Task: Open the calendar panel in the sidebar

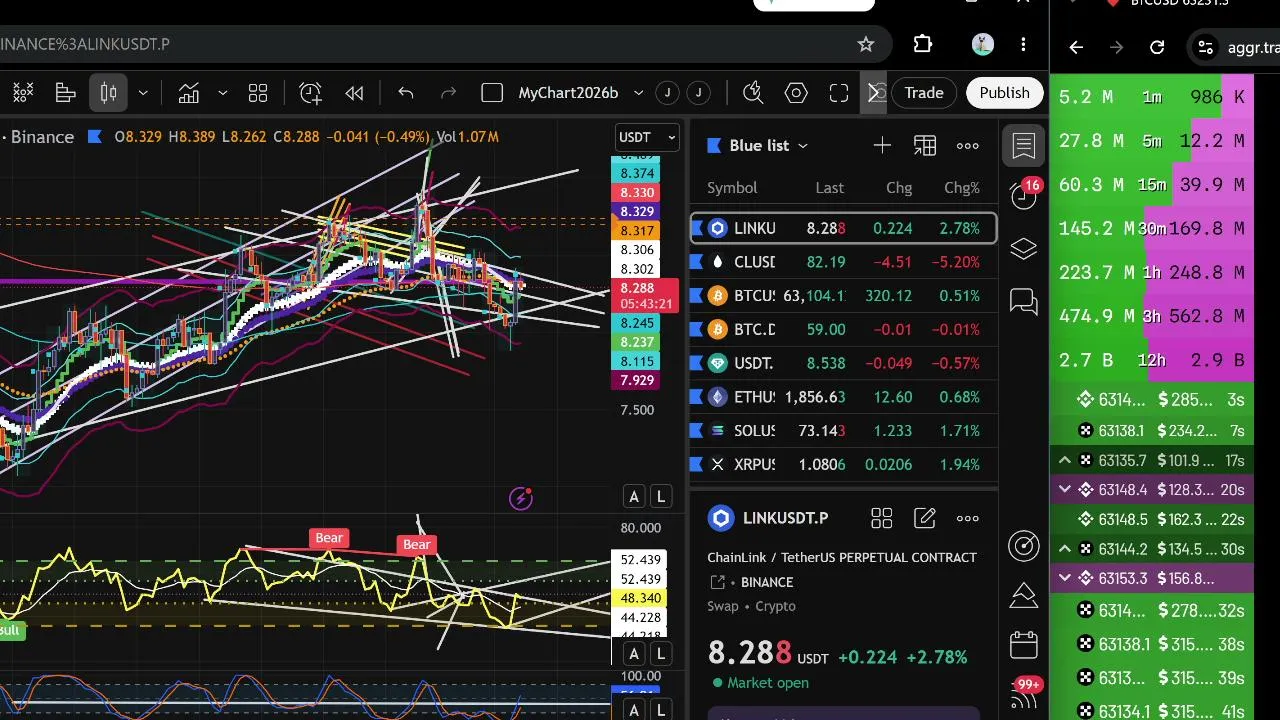Action: point(1024,645)
